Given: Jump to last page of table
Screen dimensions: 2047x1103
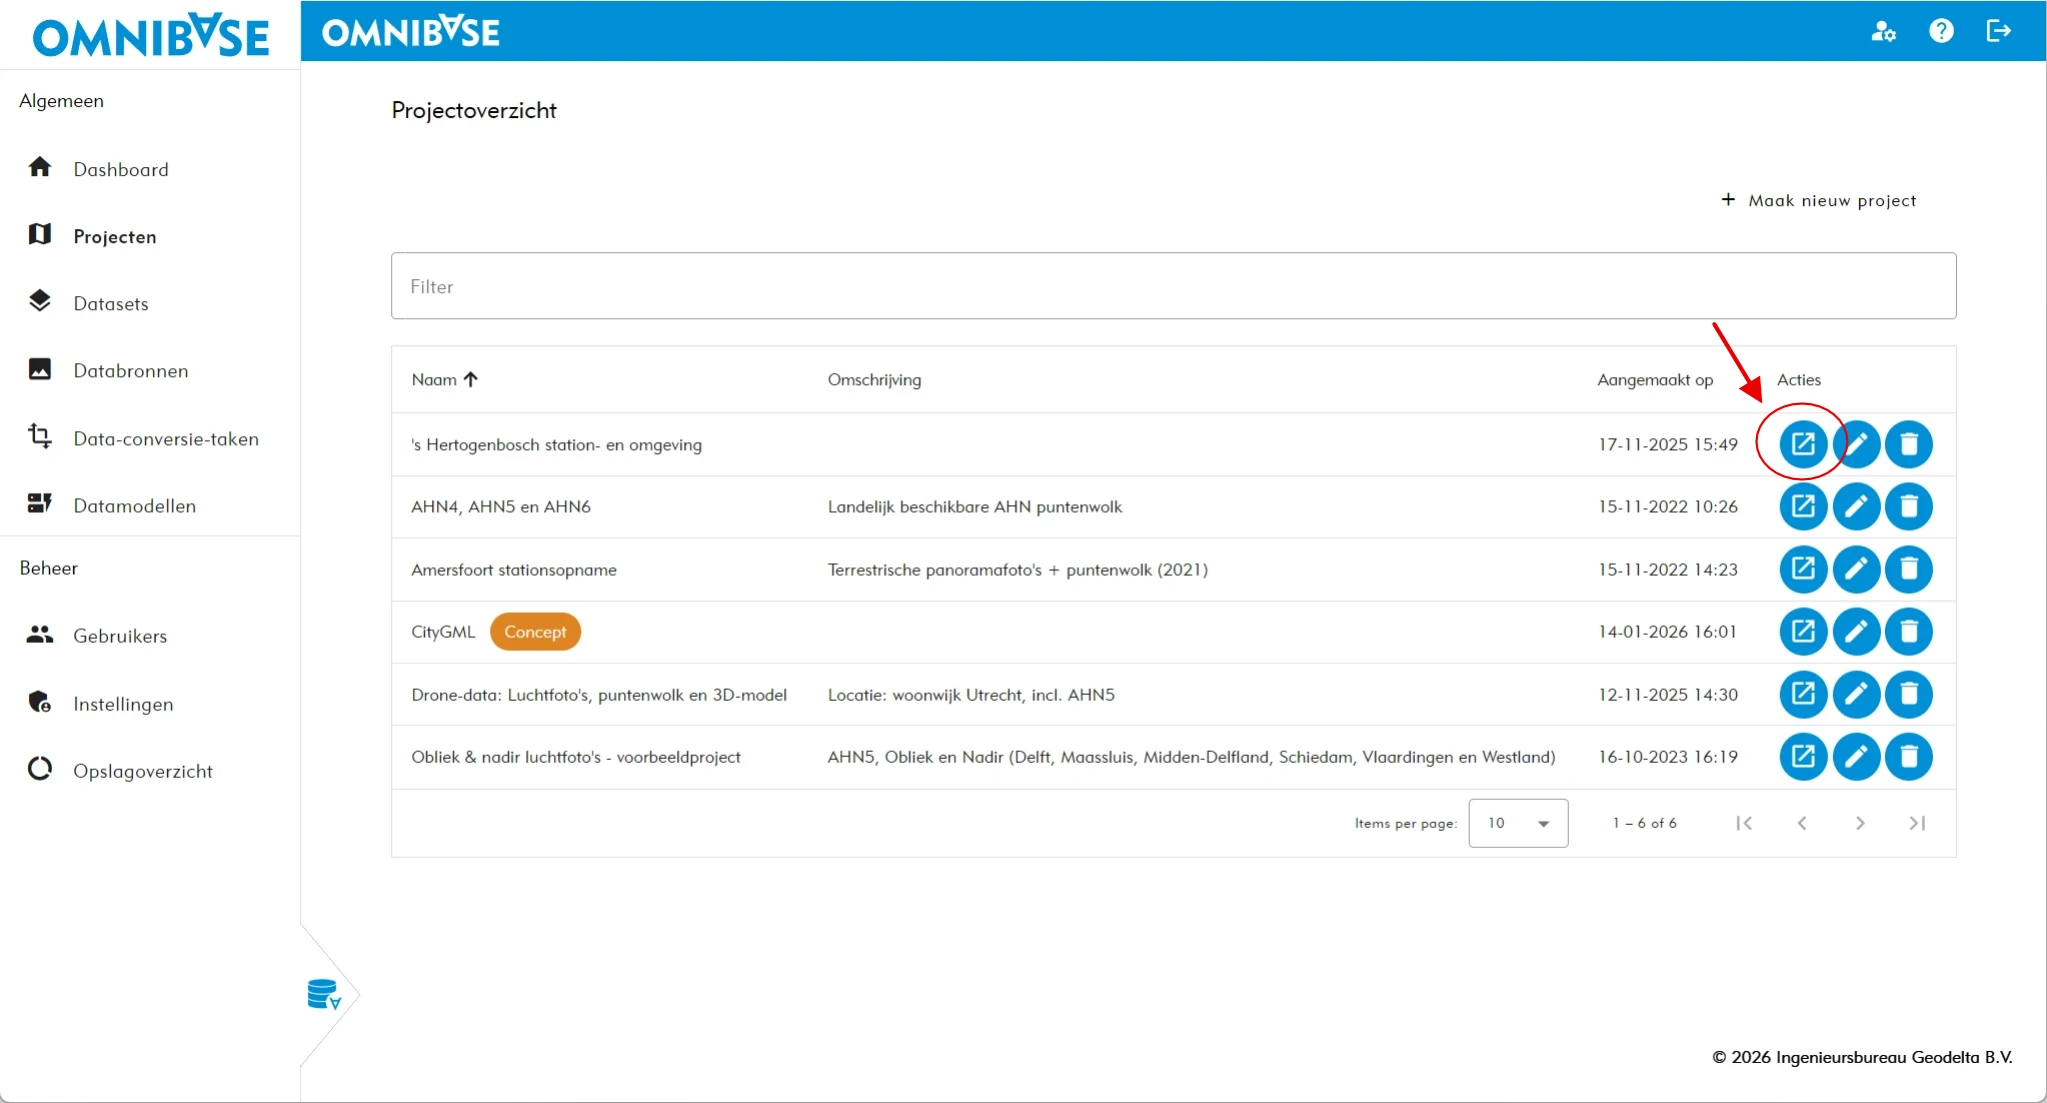Looking at the screenshot, I should 1916,823.
